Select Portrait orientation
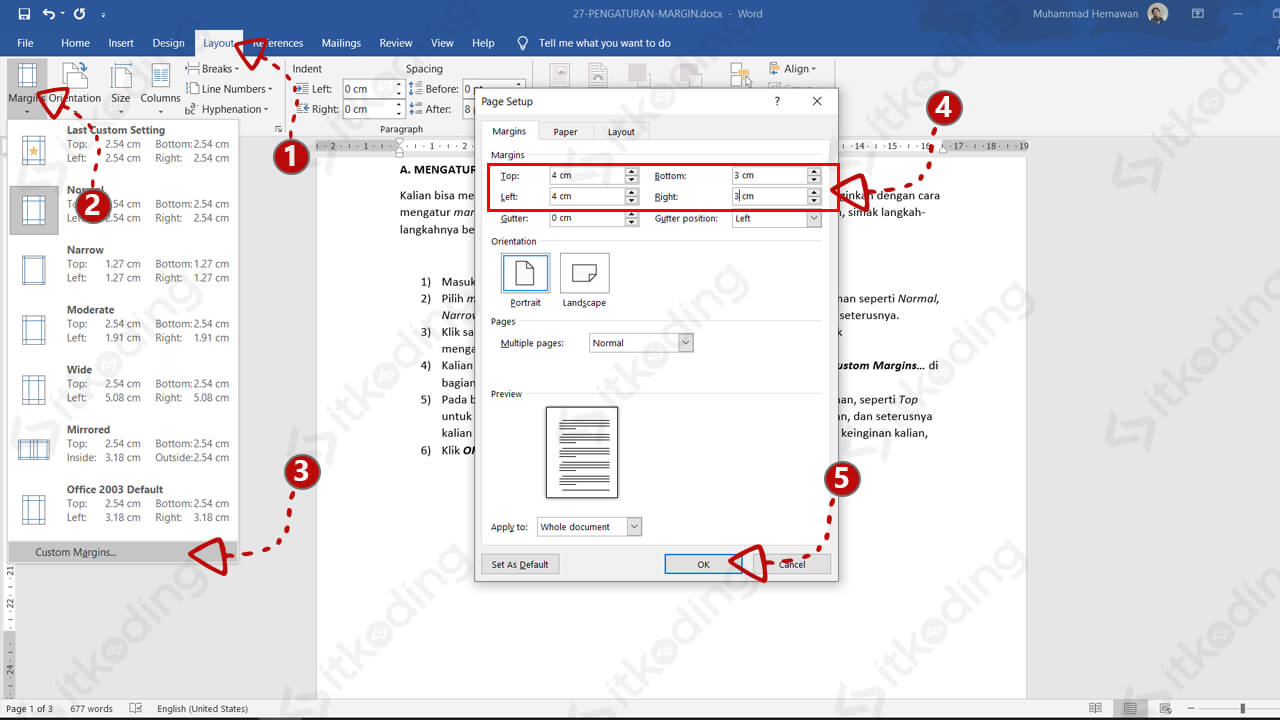Screen dimensions: 1280x720 (525, 280)
